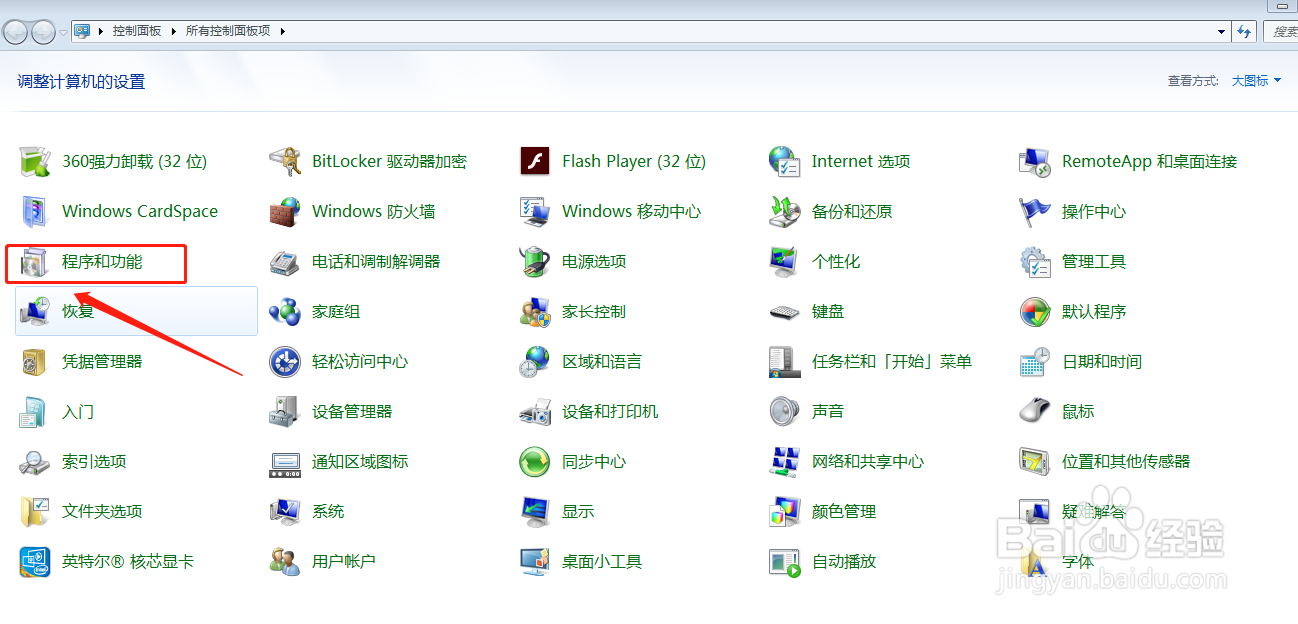Click the 电话和调制解调器 icon

coord(285,261)
